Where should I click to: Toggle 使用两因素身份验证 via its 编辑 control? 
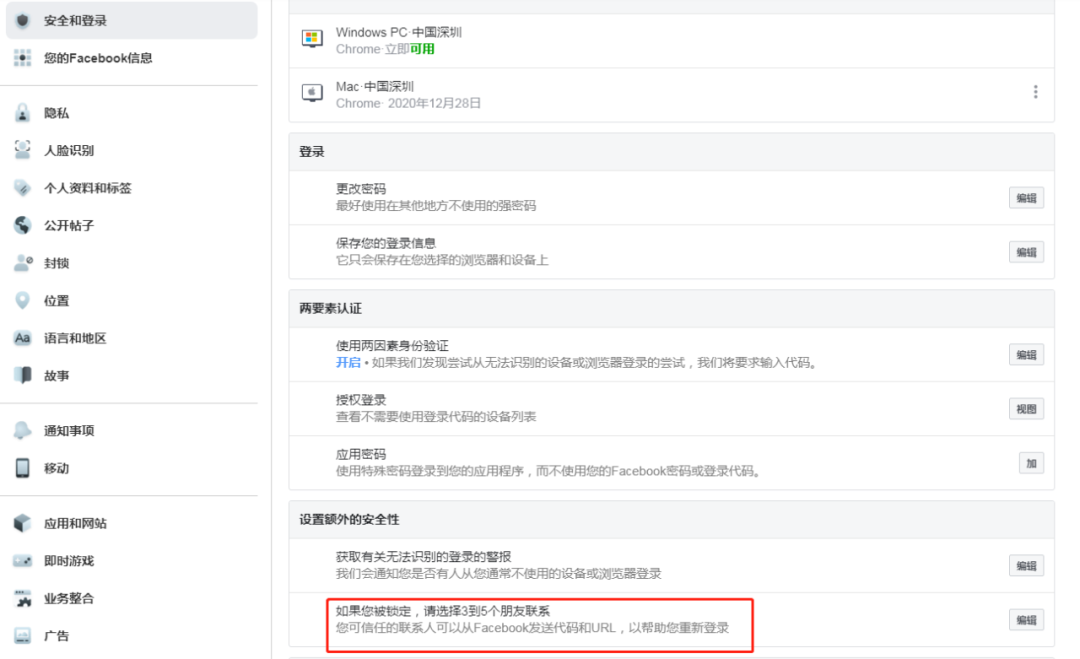pyautogui.click(x=1026, y=354)
